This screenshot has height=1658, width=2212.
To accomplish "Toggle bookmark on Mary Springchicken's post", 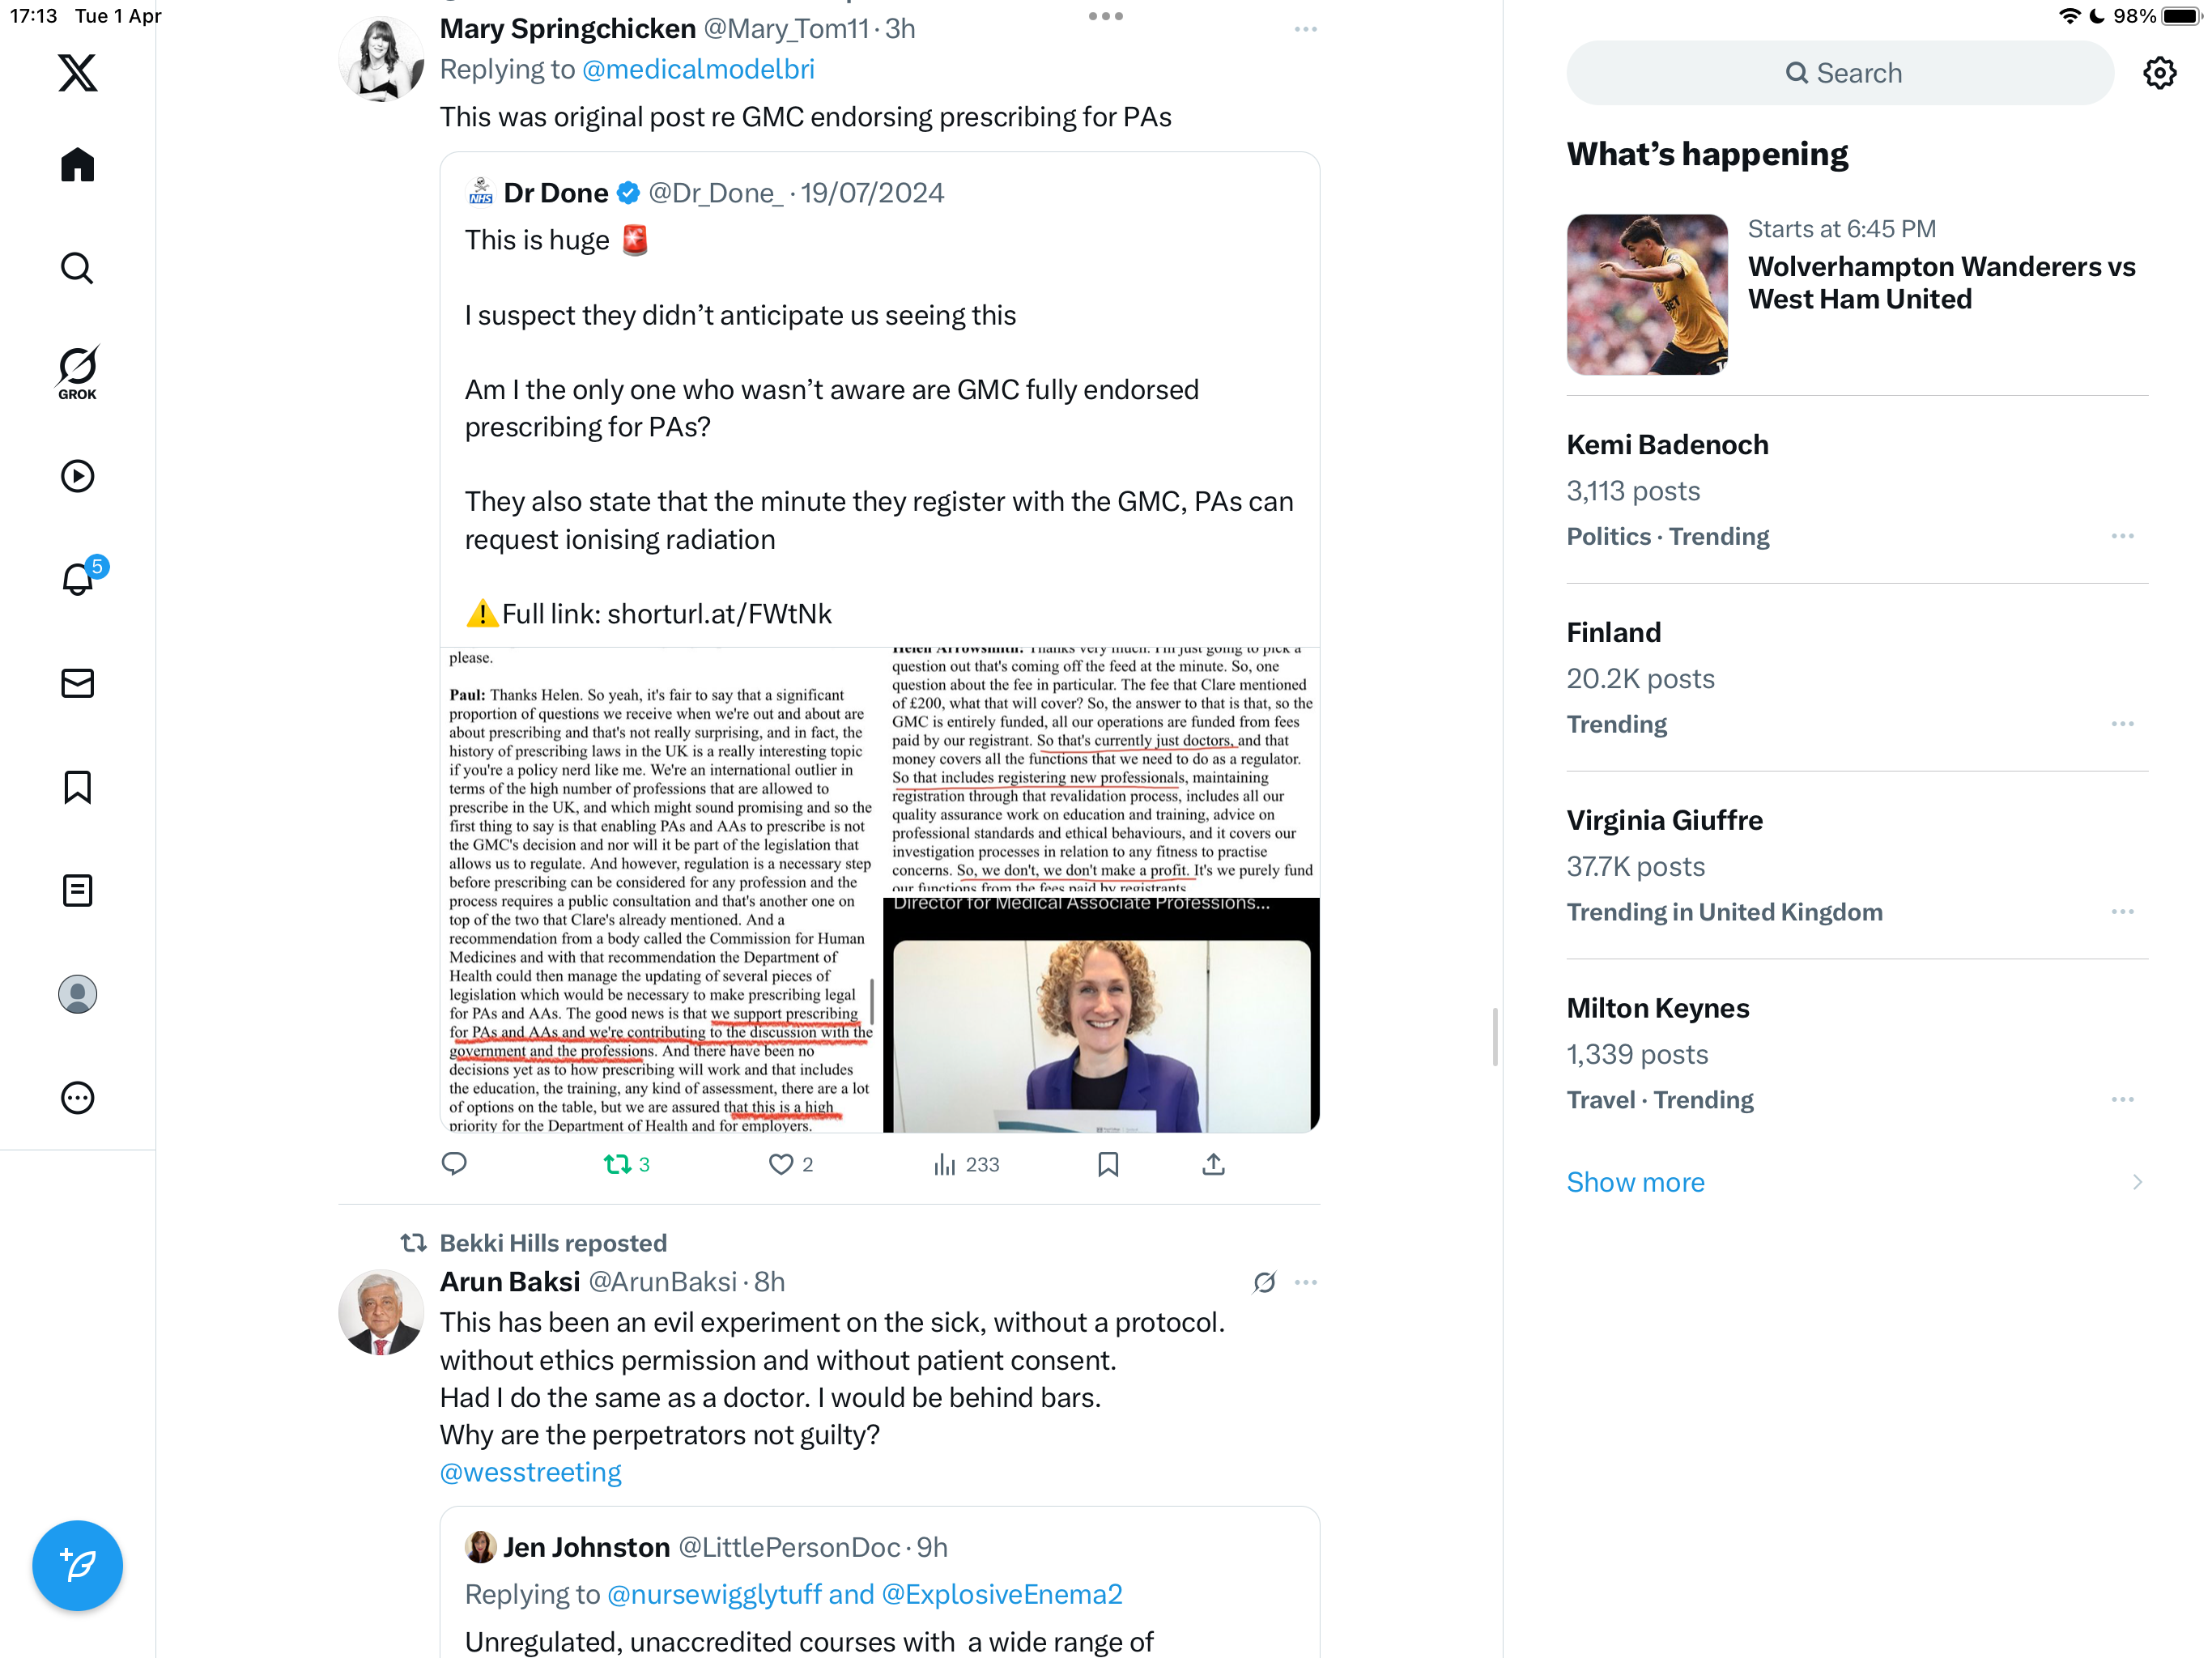I will point(1108,1164).
